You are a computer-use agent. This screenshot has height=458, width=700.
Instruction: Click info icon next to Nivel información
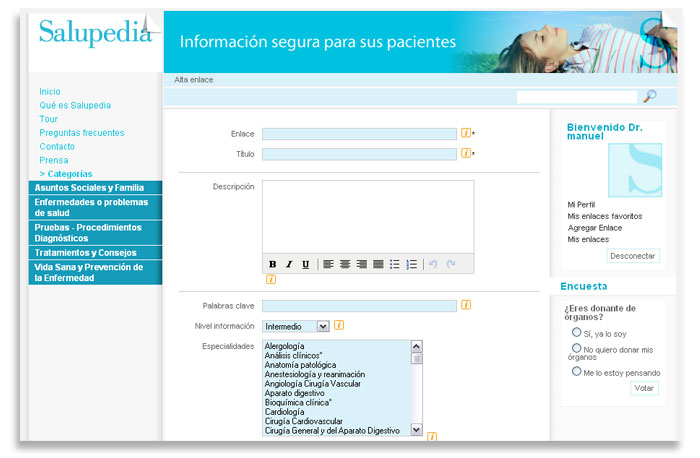(x=339, y=325)
